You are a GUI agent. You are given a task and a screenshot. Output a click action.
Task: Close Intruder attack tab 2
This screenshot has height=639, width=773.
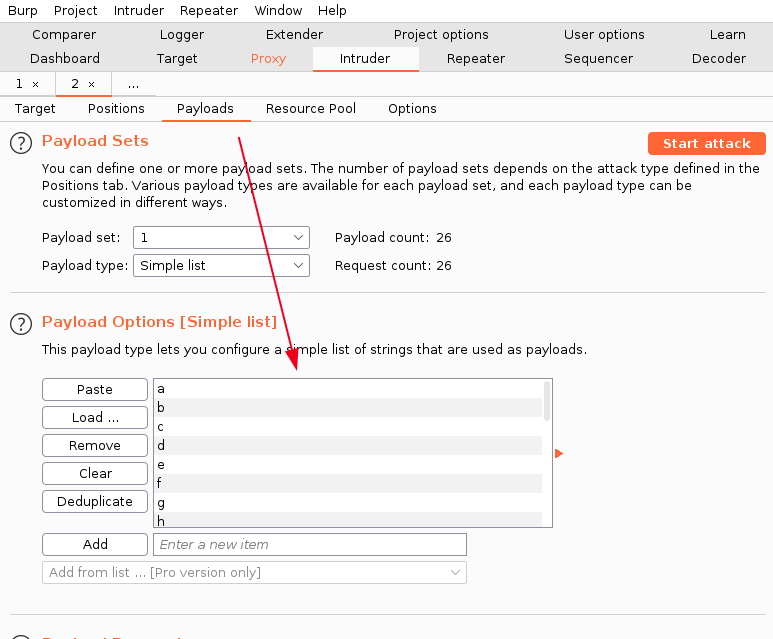tap(92, 84)
